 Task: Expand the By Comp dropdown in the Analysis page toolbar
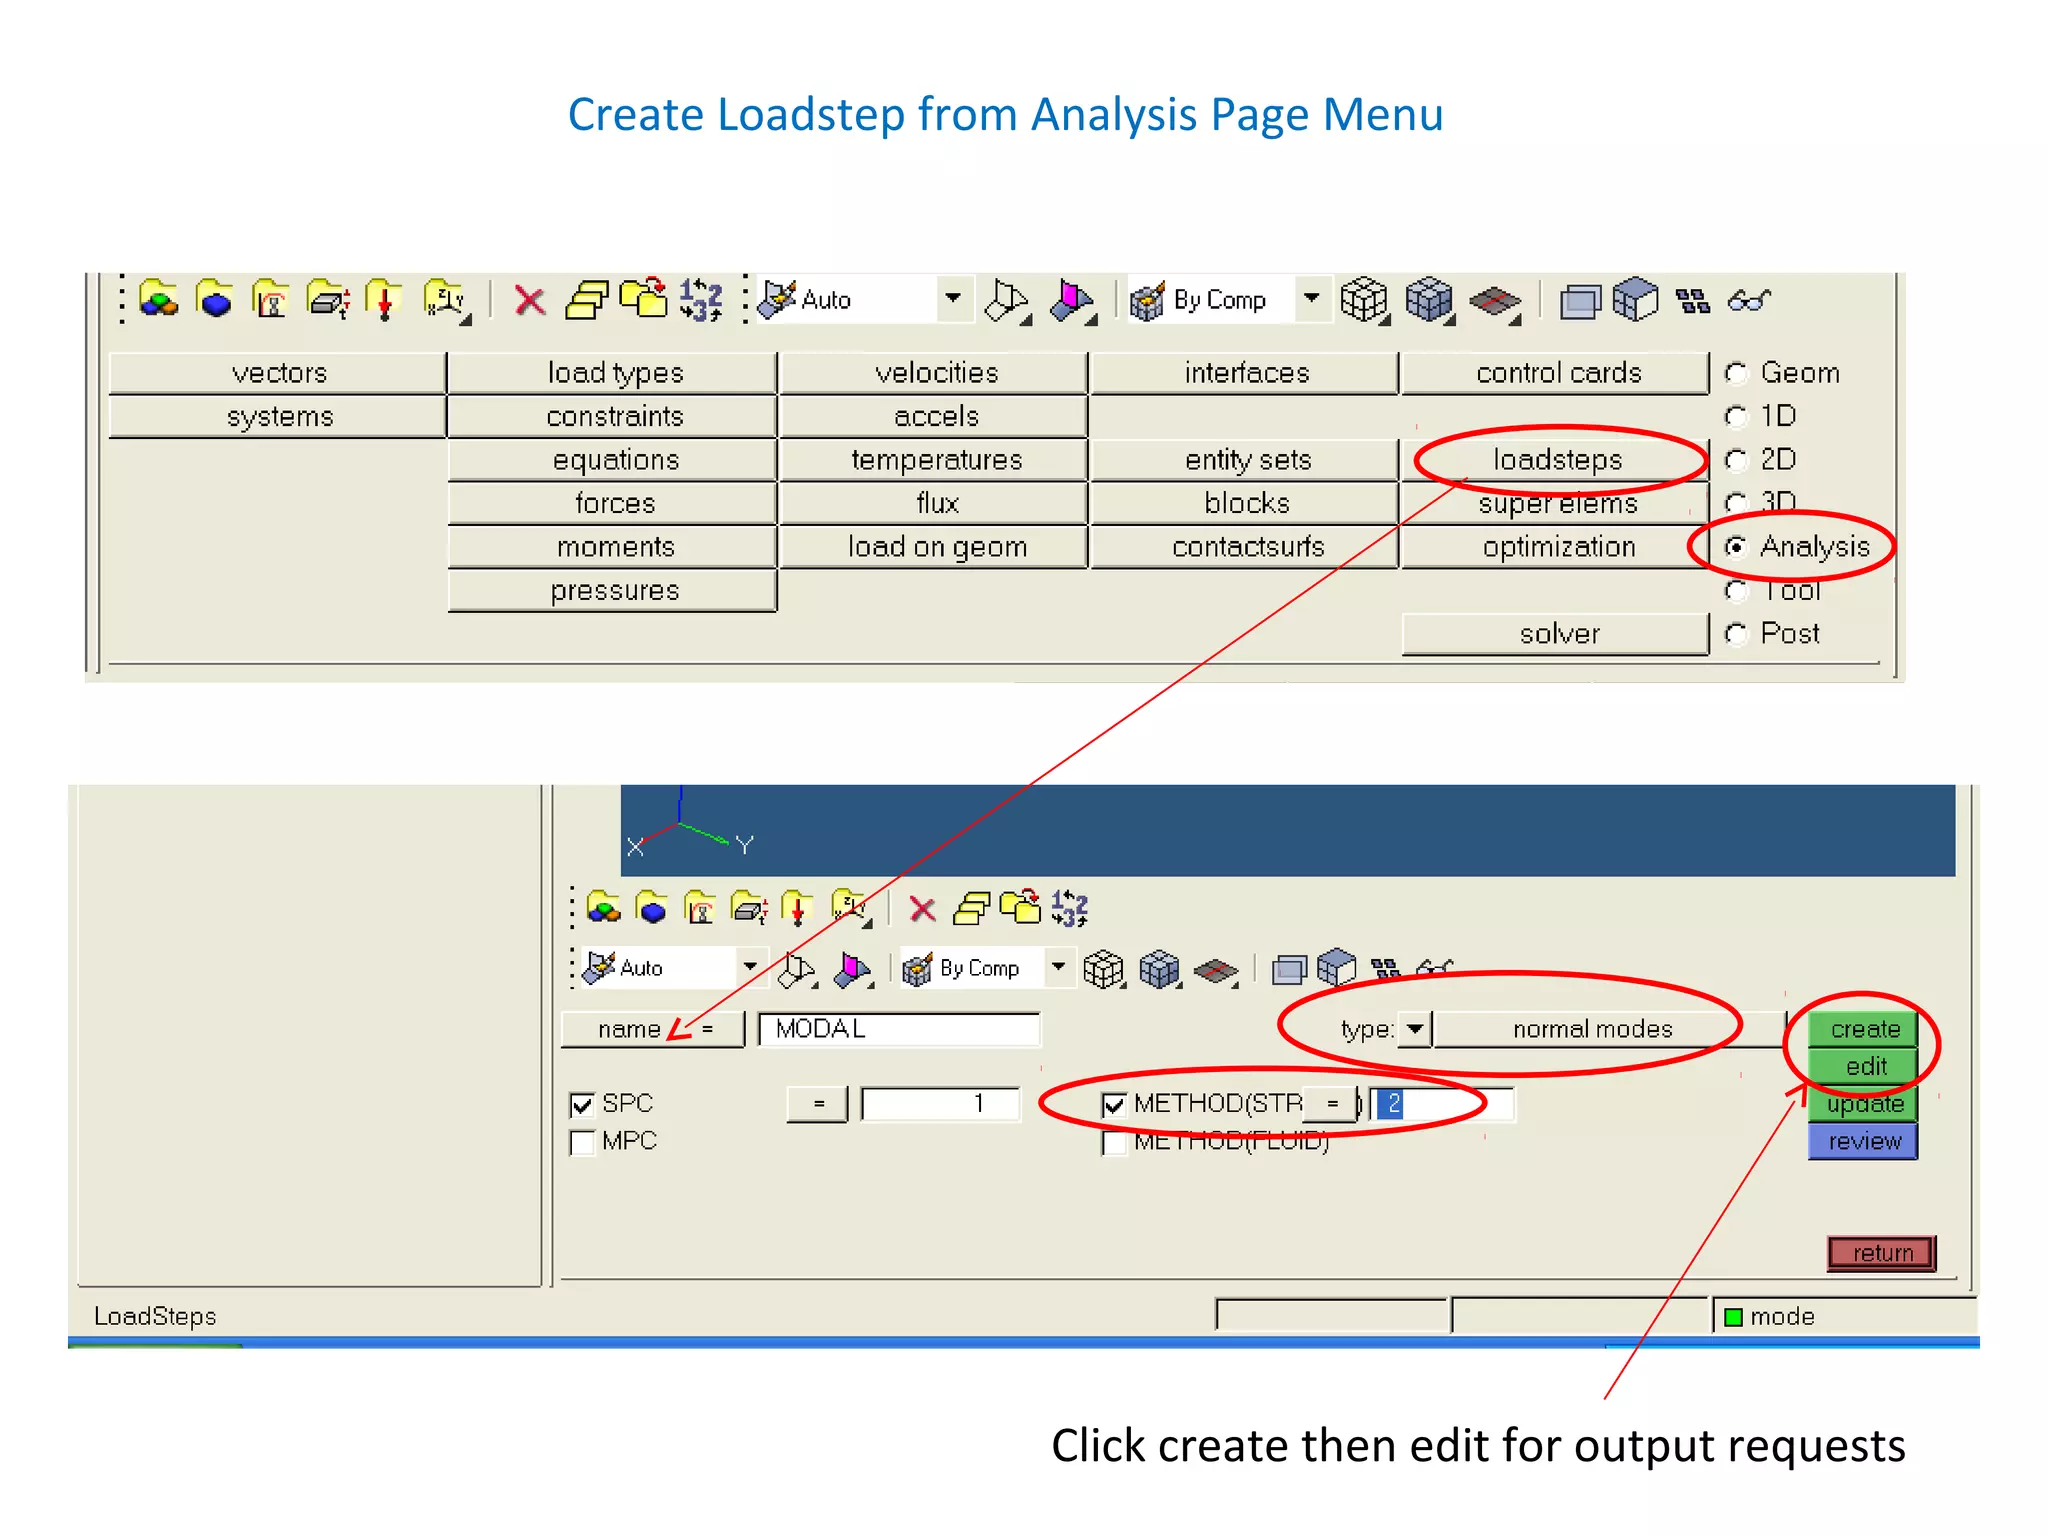(x=1311, y=298)
